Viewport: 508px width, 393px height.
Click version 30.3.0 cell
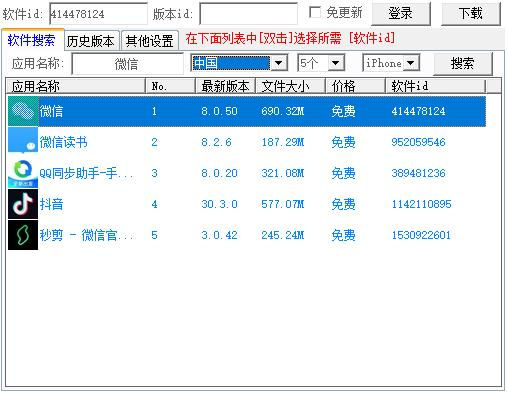(x=219, y=204)
